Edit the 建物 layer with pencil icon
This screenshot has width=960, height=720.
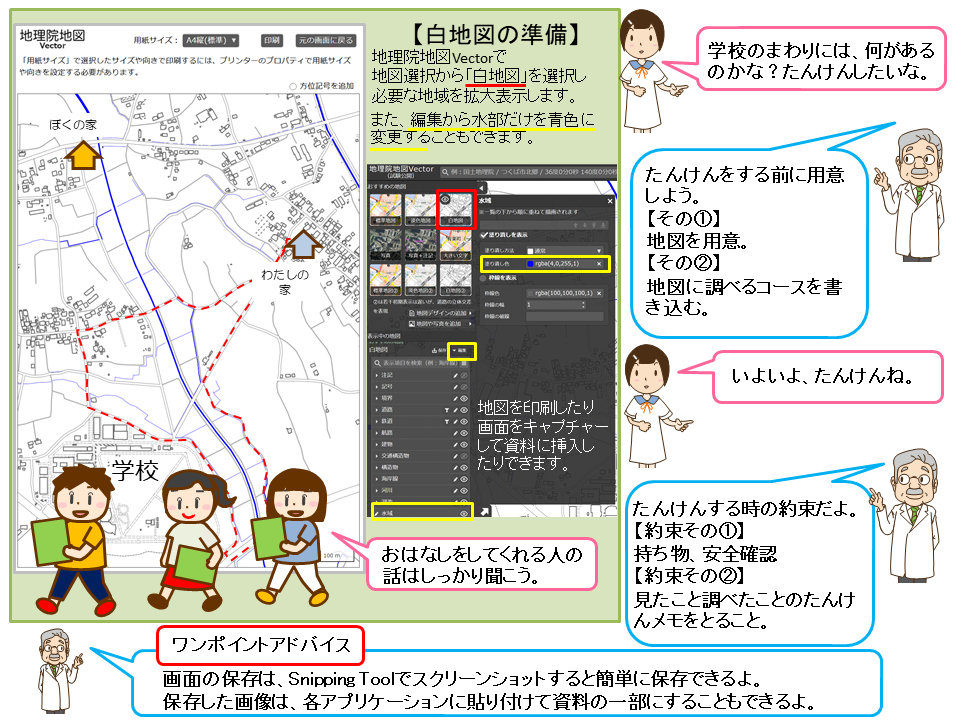point(456,444)
